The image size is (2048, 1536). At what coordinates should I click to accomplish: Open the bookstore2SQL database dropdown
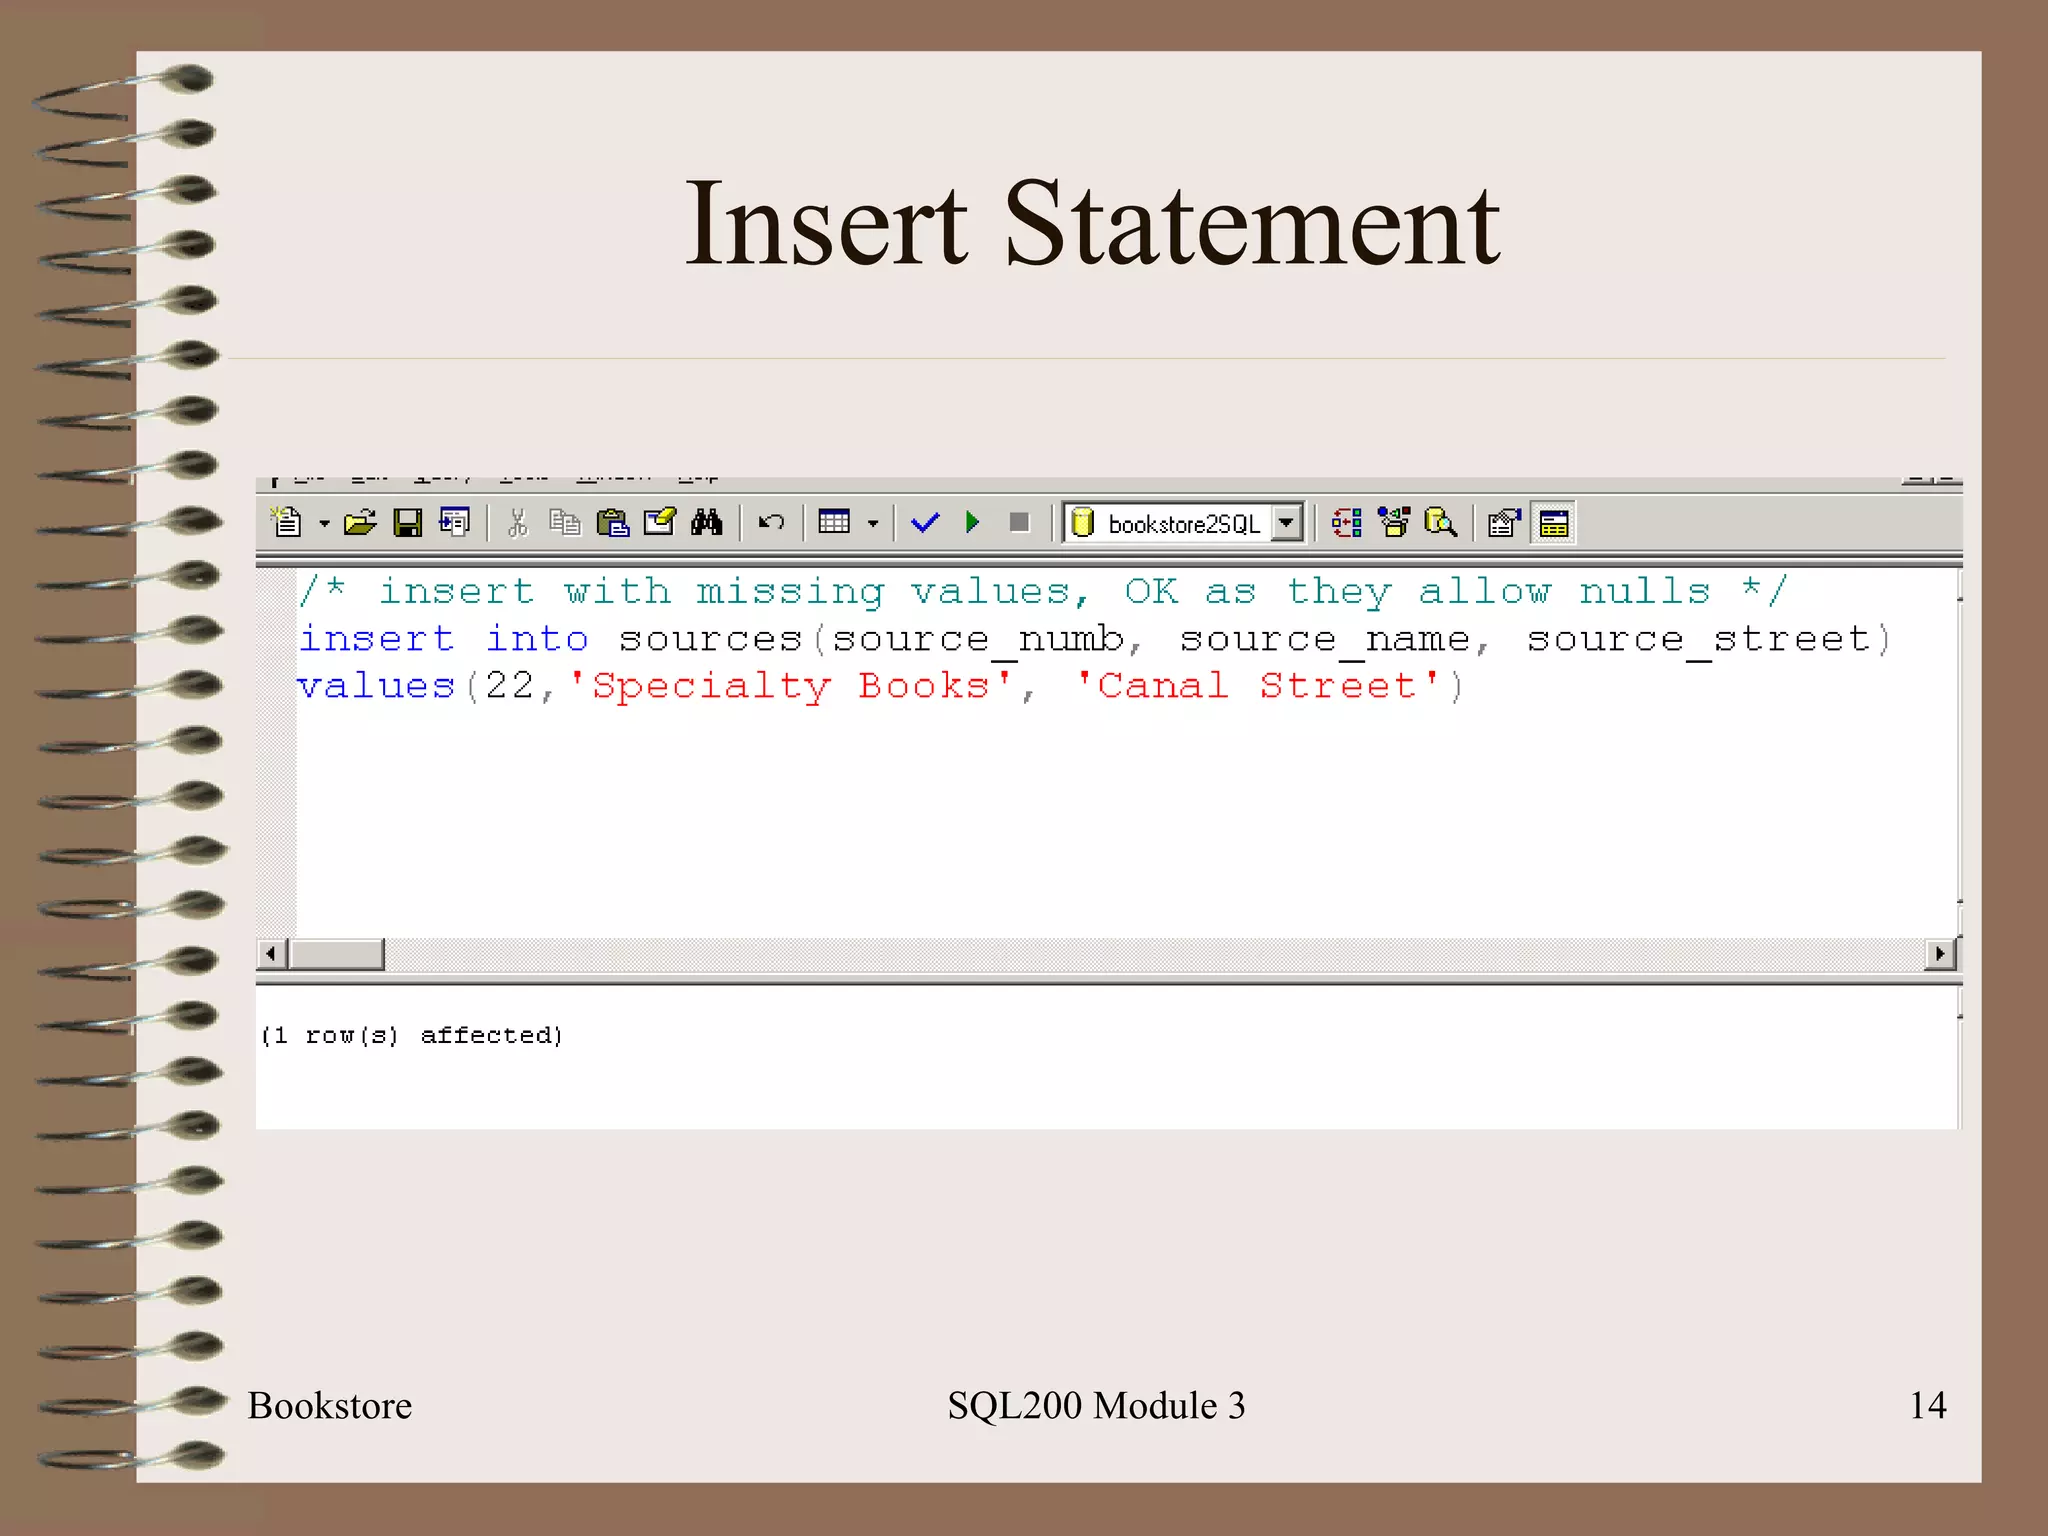click(1287, 522)
